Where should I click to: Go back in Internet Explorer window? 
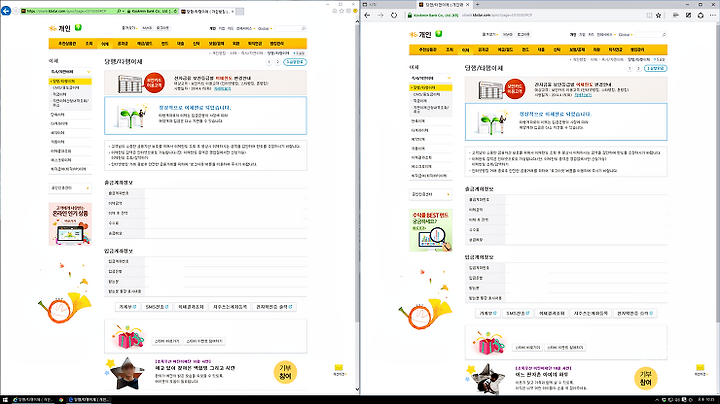click(6, 11)
